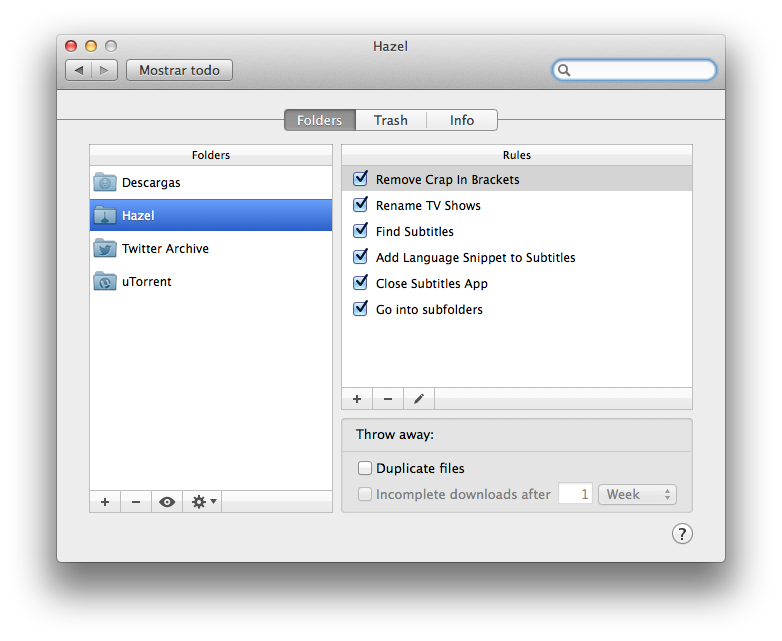Switch to the Folders tab
The height and width of the screenshot is (641, 782).
[320, 120]
